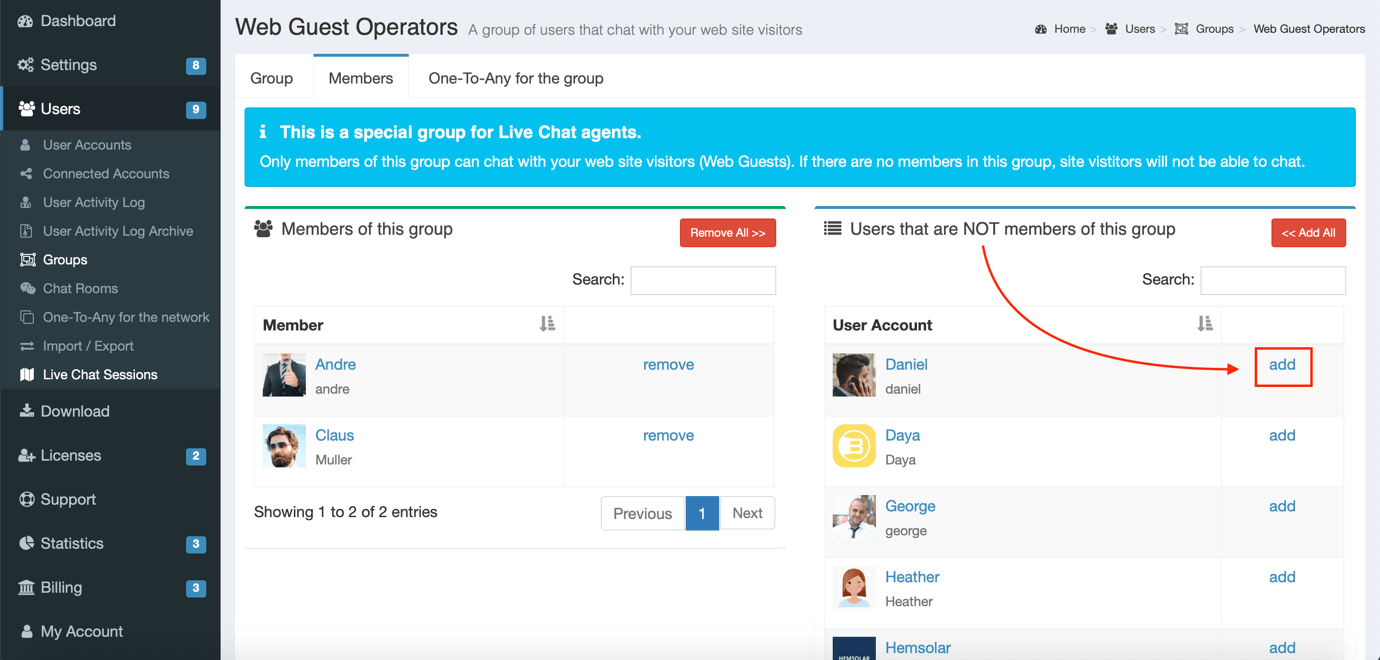The width and height of the screenshot is (1380, 660).
Task: Open the One-To-Any for the group tab
Action: 516,78
